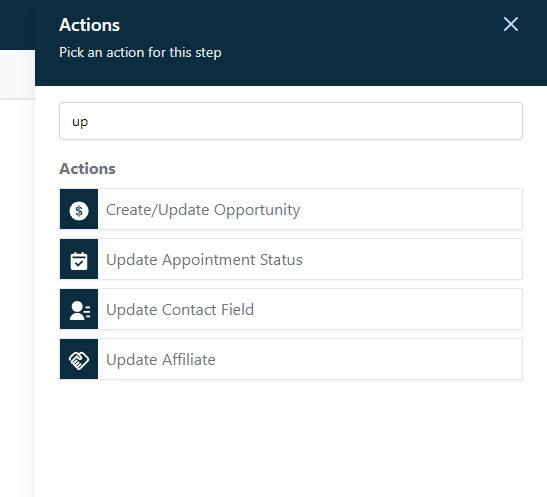Close the Actions panel with X
The width and height of the screenshot is (547, 497).
point(511,24)
